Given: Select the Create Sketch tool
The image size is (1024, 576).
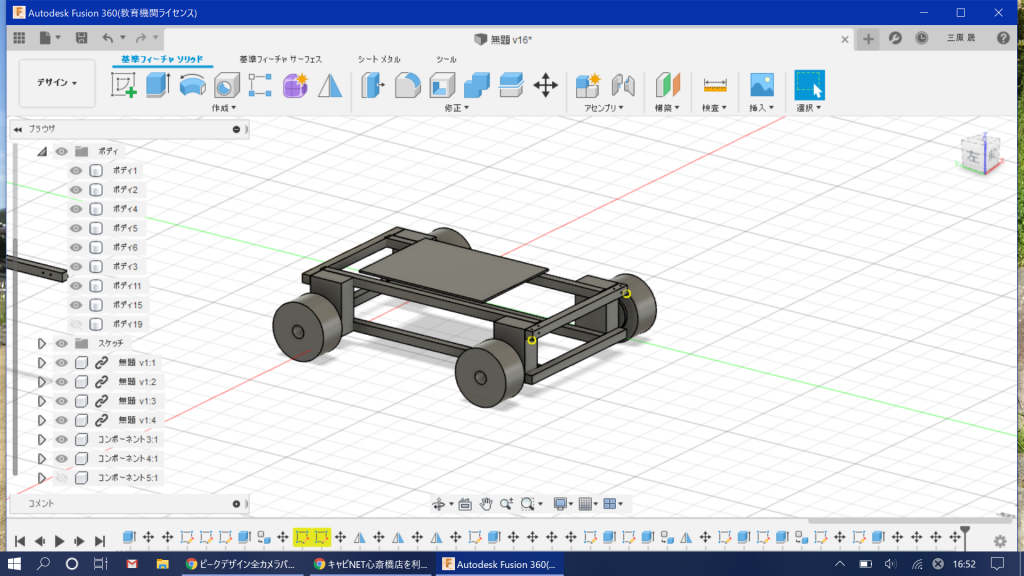Looking at the screenshot, I should pos(123,85).
